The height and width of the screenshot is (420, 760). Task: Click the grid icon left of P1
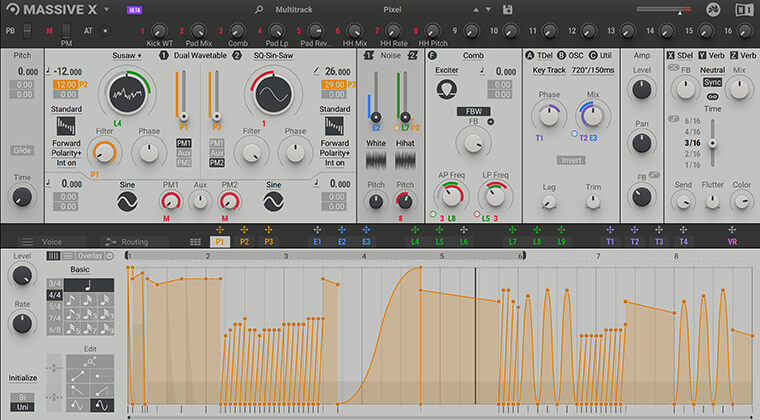coord(195,242)
